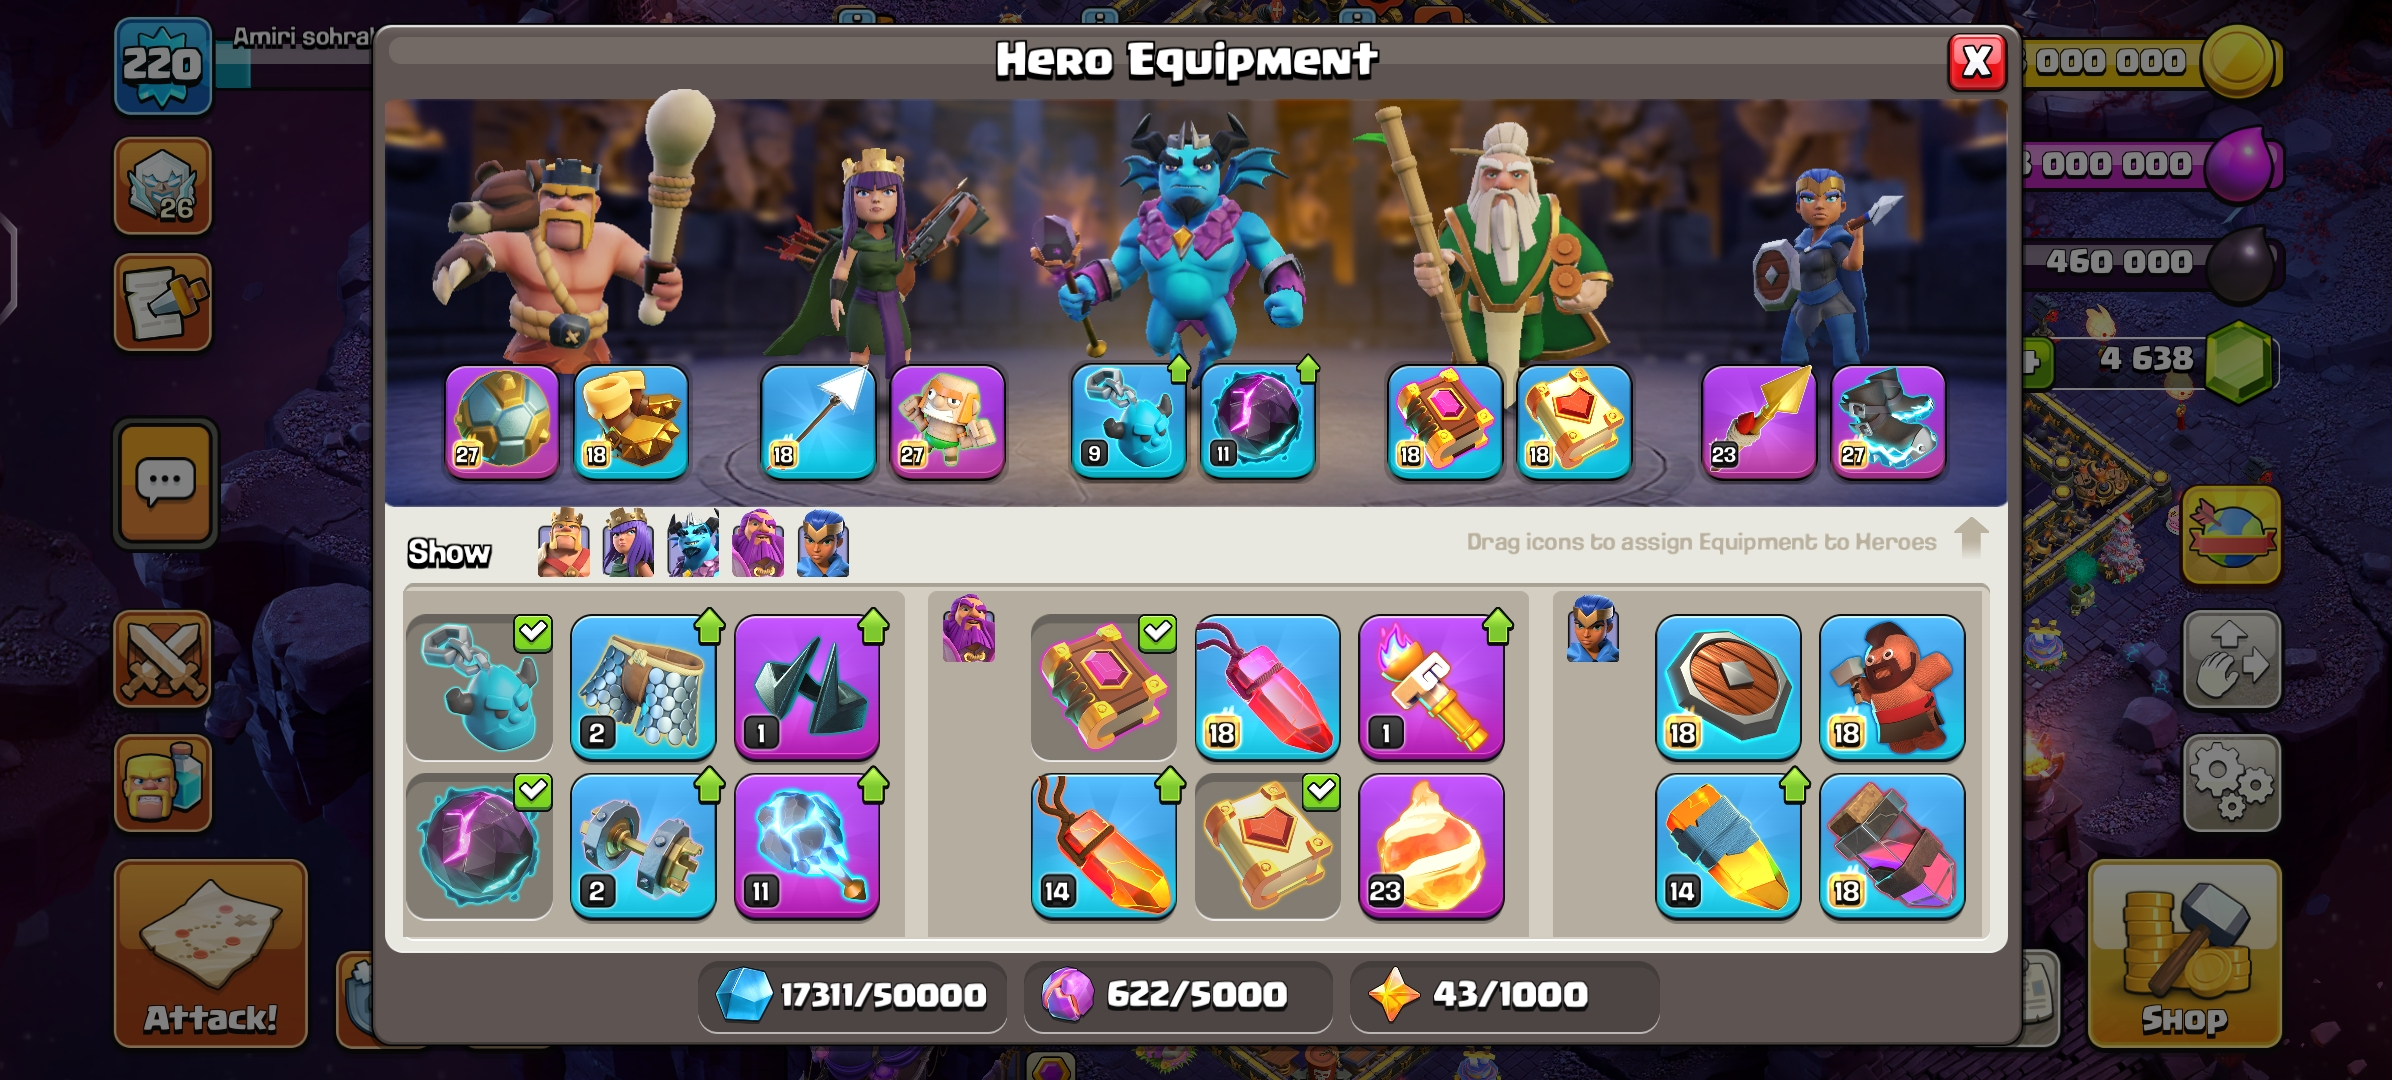Select the Giant Arrow in Archer Queen slot
The height and width of the screenshot is (1080, 2392).
coord(817,422)
